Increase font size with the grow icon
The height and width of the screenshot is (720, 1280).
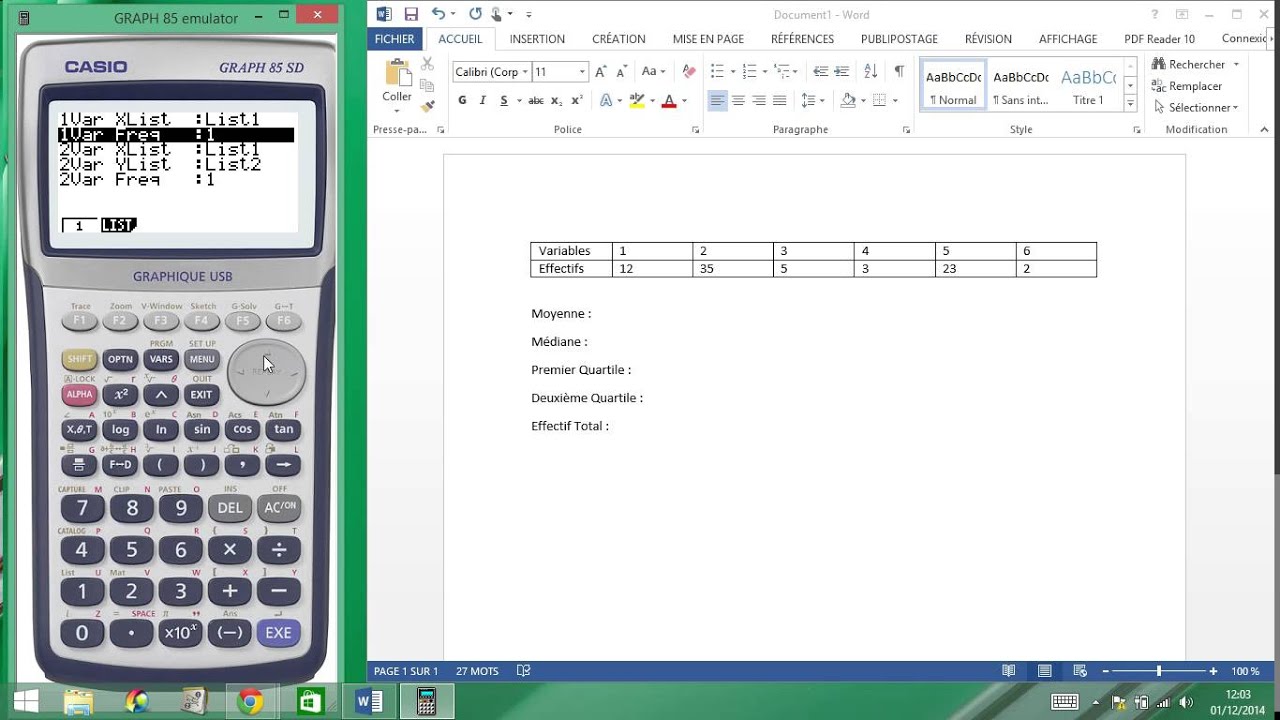point(600,72)
